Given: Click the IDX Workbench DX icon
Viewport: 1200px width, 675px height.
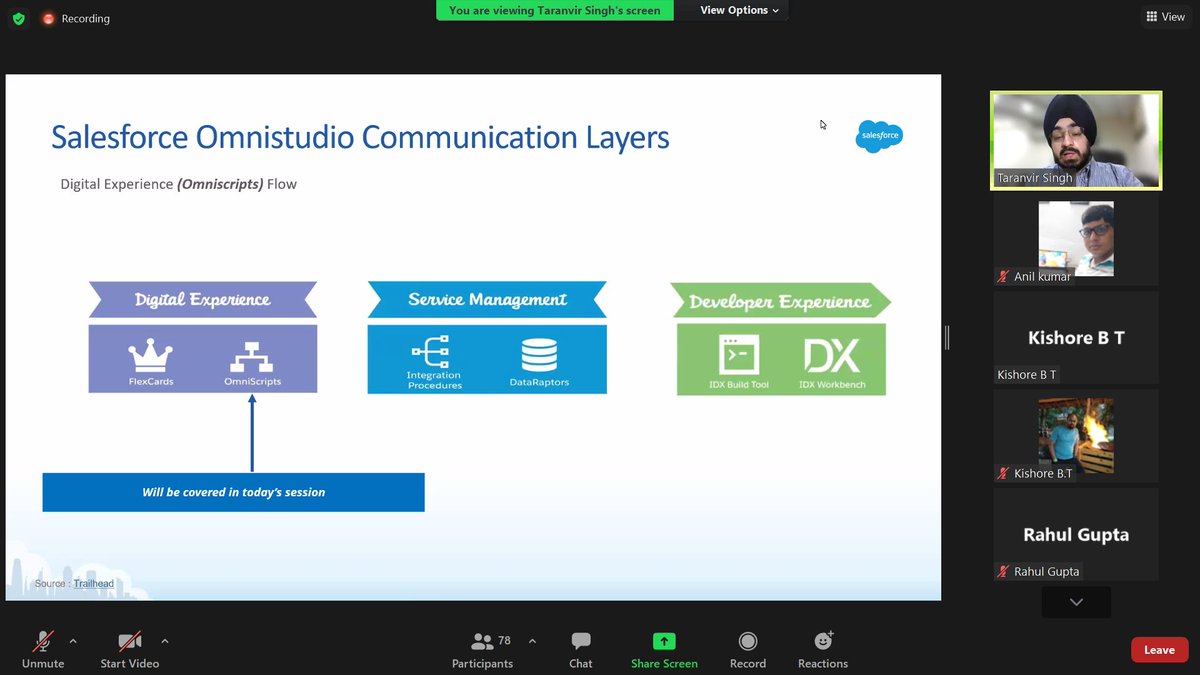Looking at the screenshot, I should pos(832,355).
